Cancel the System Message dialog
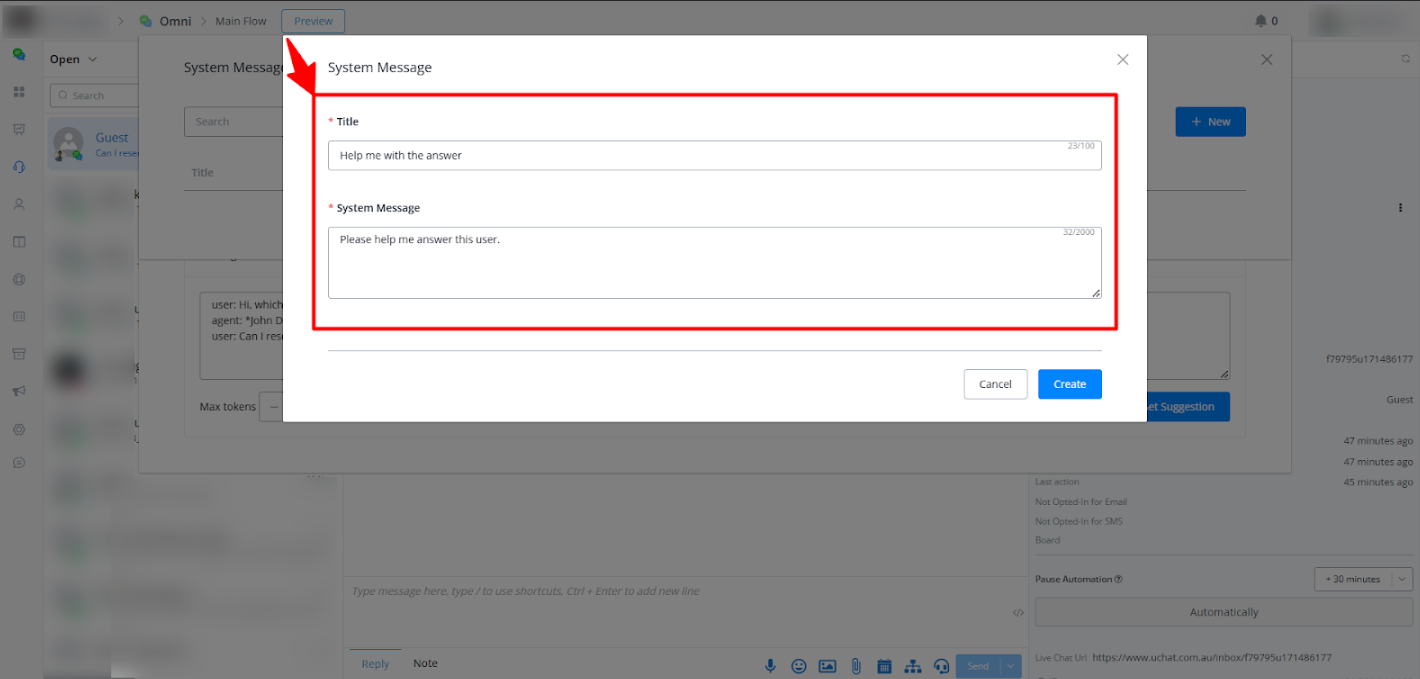Screen dimensions: 1420x679 995,384
